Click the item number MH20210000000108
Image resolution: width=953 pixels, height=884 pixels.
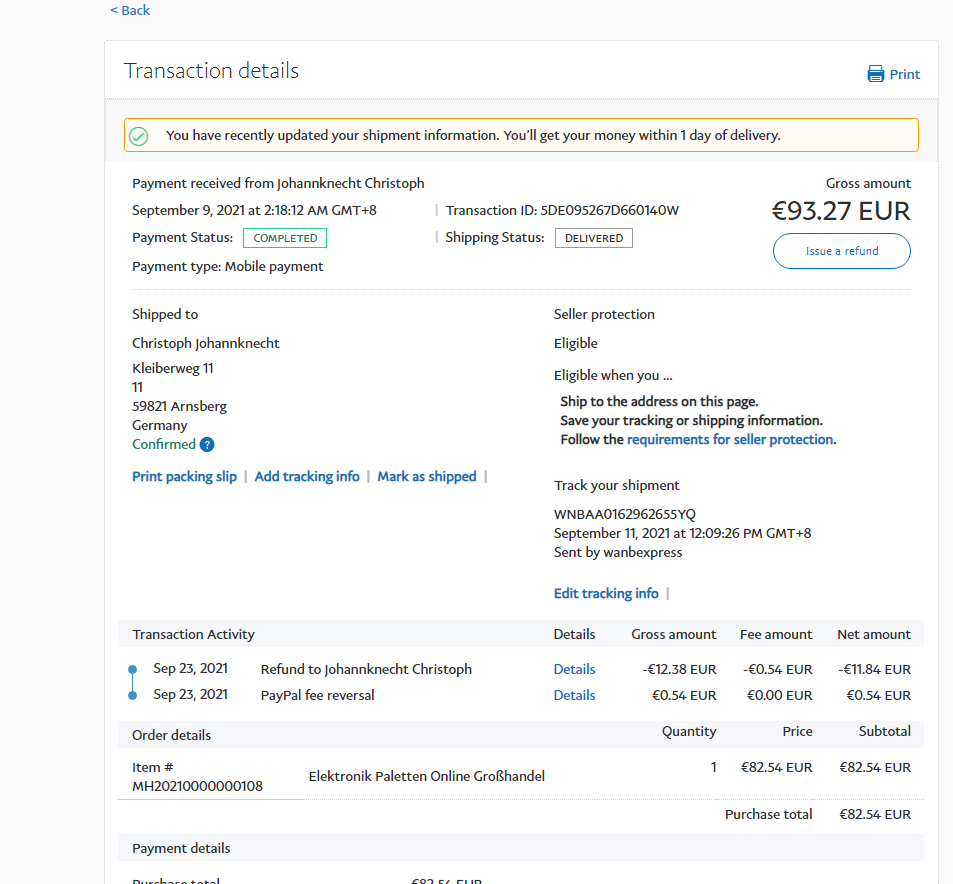(x=197, y=786)
